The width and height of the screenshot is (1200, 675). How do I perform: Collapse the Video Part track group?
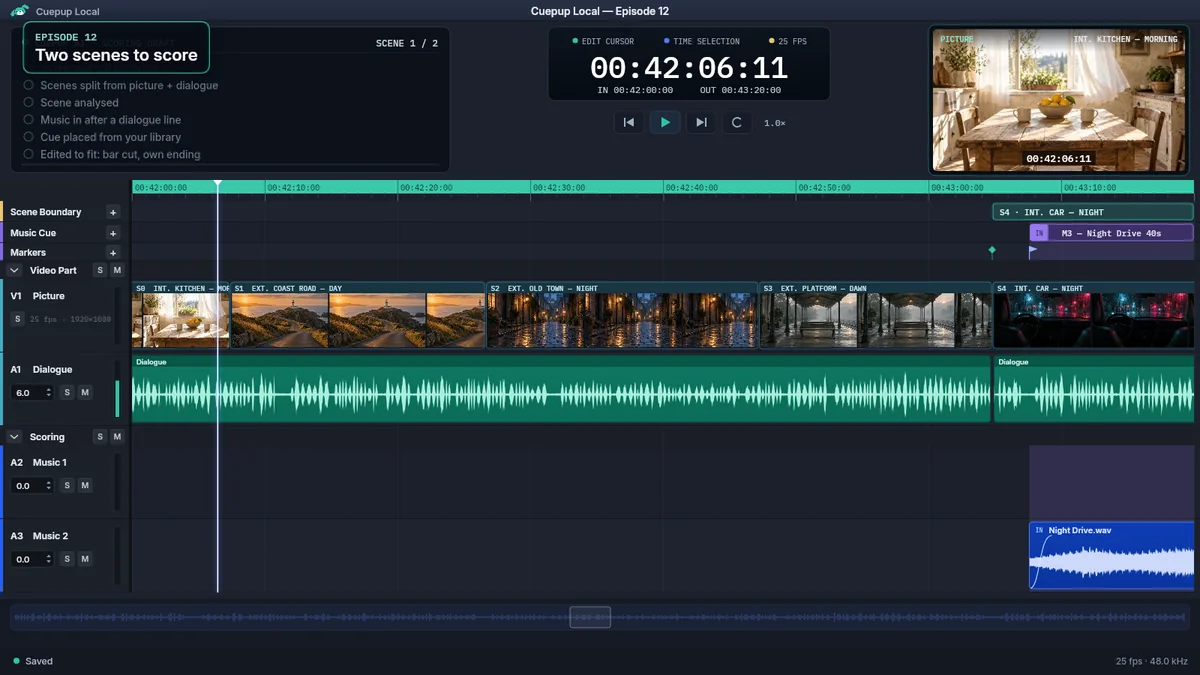click(x=15, y=271)
